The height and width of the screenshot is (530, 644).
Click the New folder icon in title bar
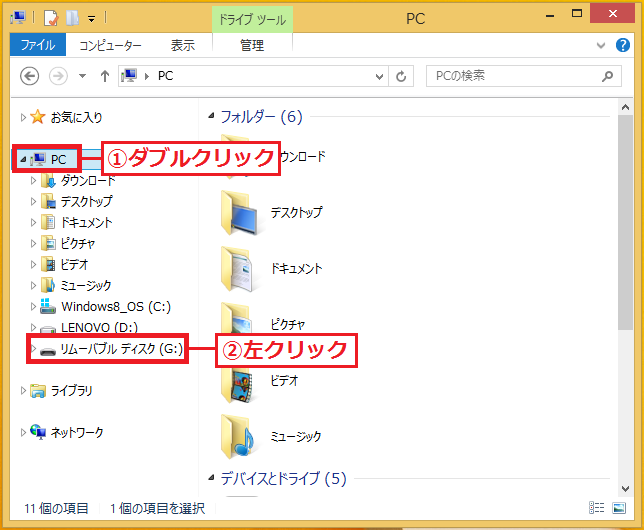click(72, 18)
